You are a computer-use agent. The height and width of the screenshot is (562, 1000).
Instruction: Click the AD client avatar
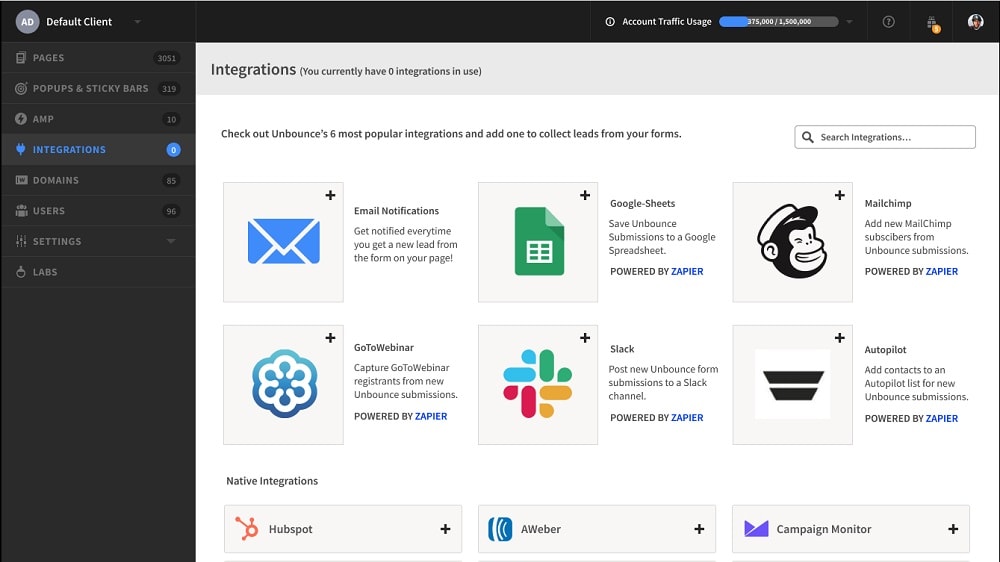pos(27,22)
